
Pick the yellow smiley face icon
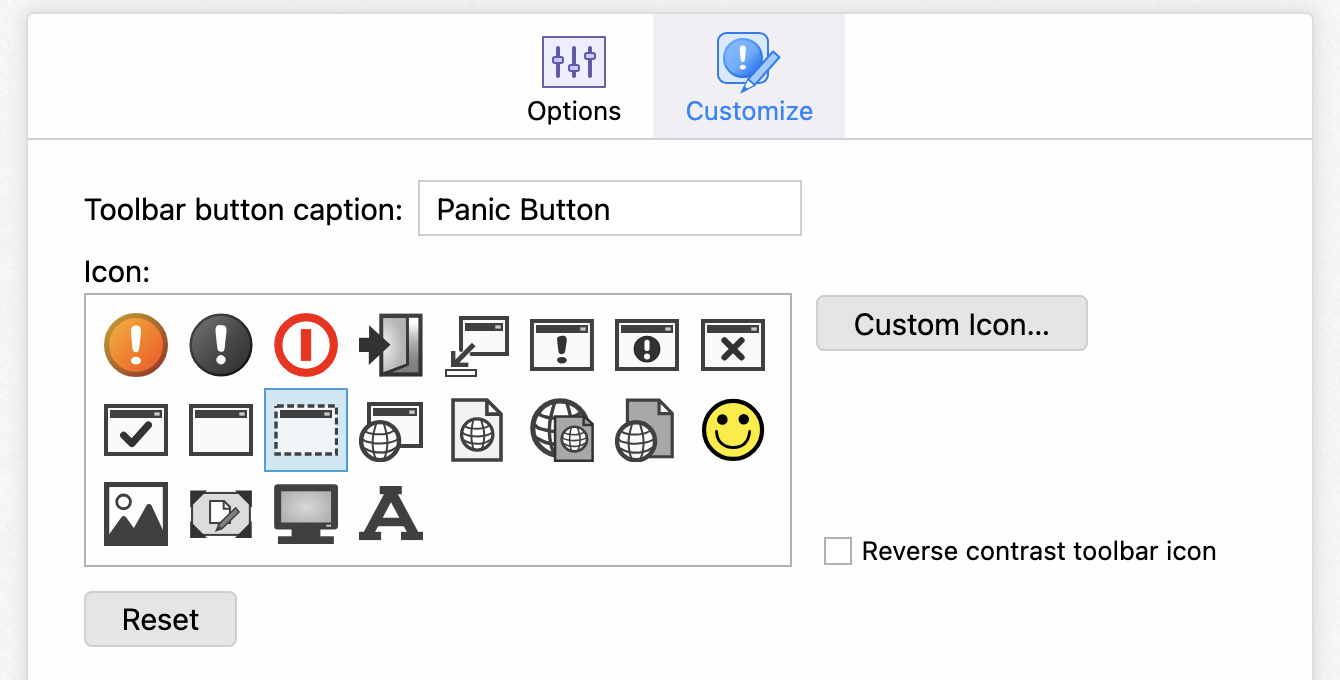(x=733, y=430)
